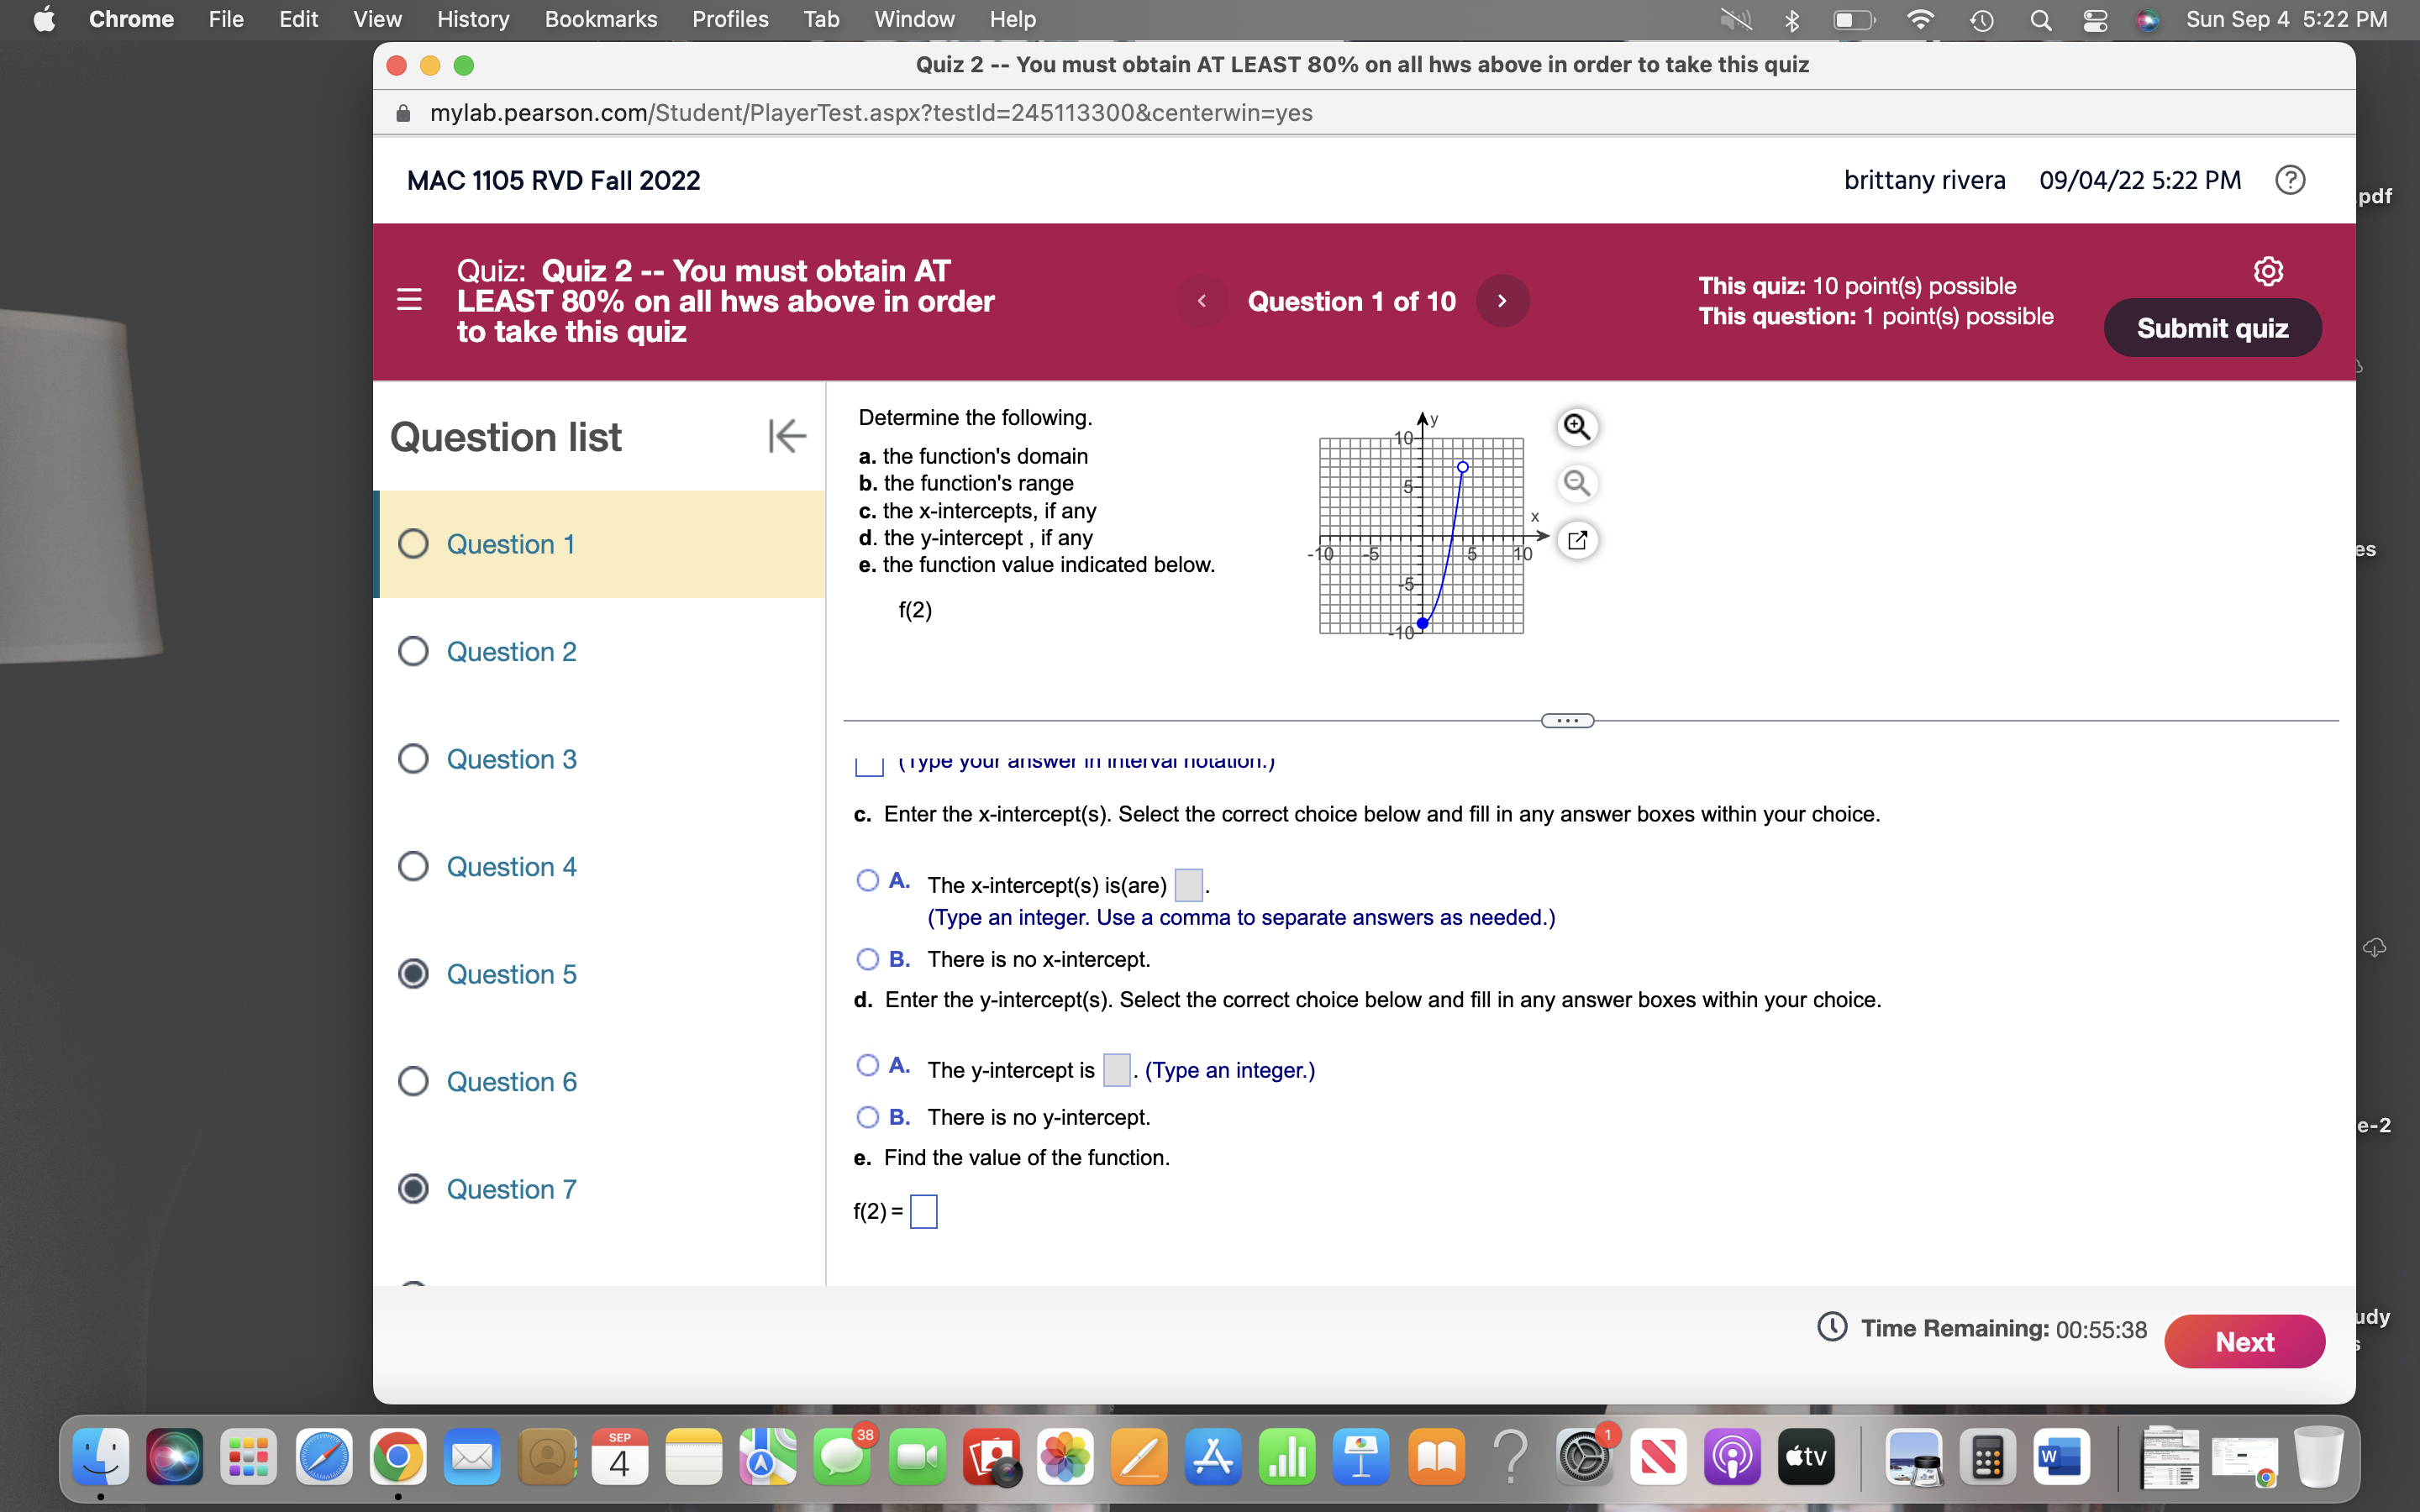Click the f(2) answer input box
The height and width of the screenshot is (1512, 2420).
coord(923,1212)
